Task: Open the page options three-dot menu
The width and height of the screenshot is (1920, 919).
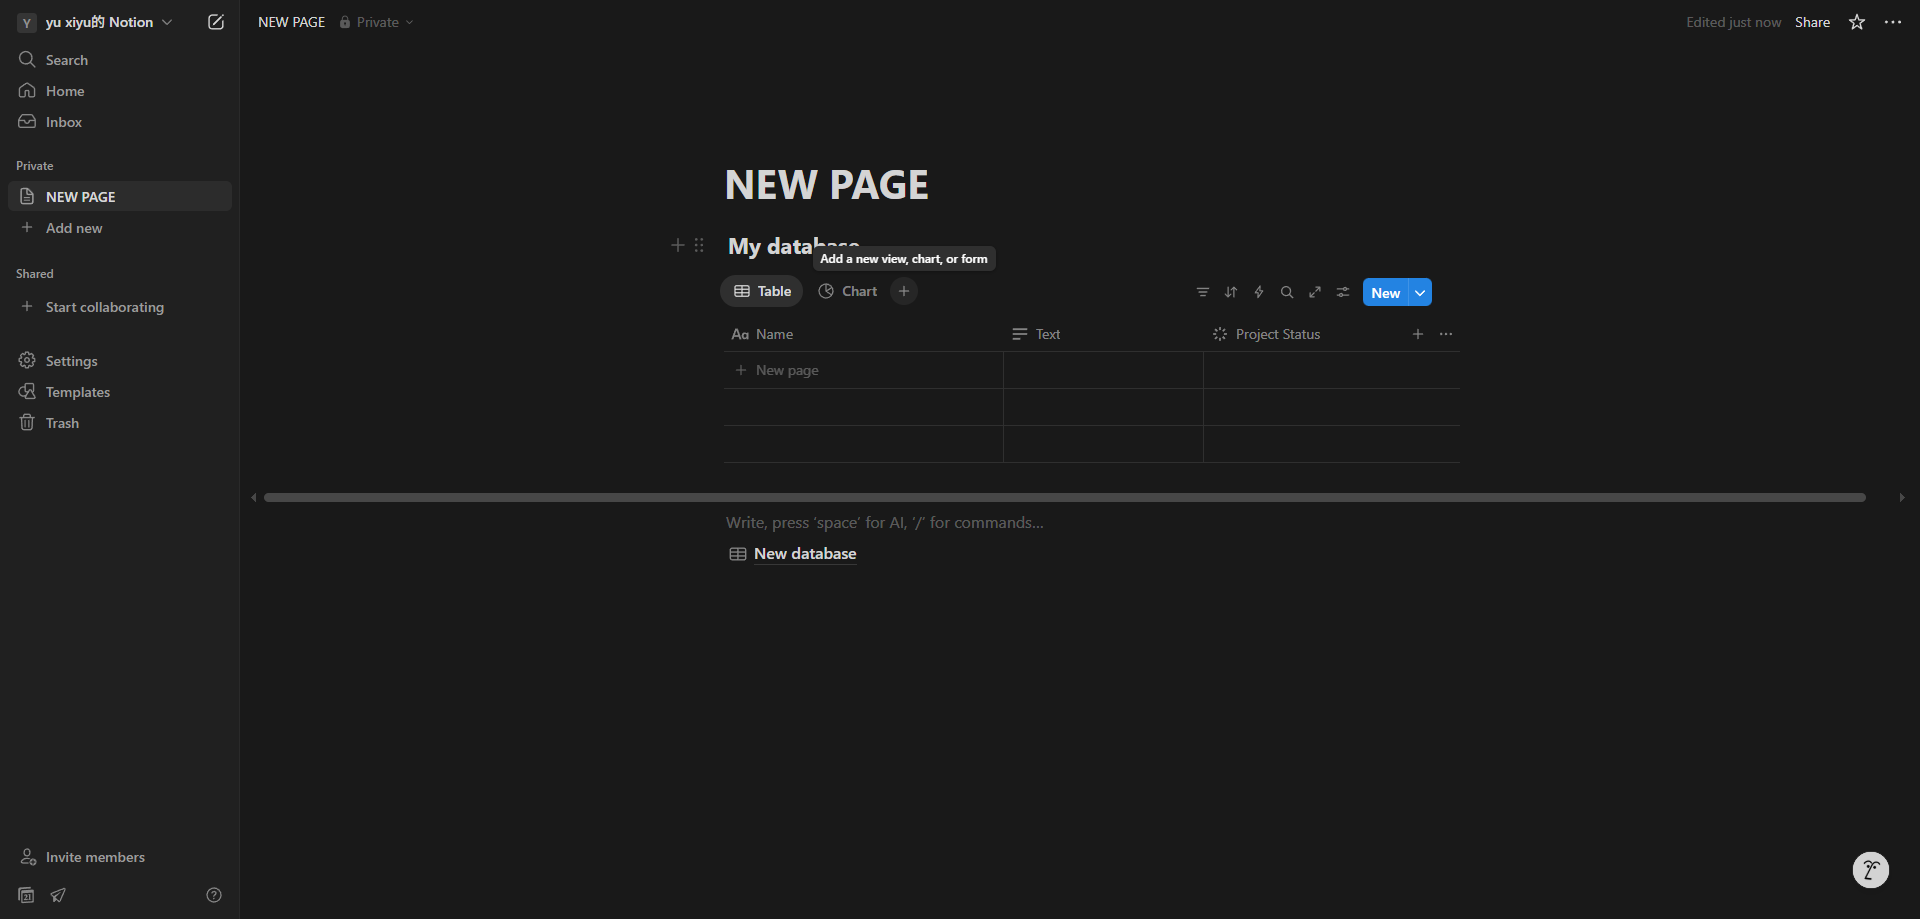Action: tap(1893, 22)
